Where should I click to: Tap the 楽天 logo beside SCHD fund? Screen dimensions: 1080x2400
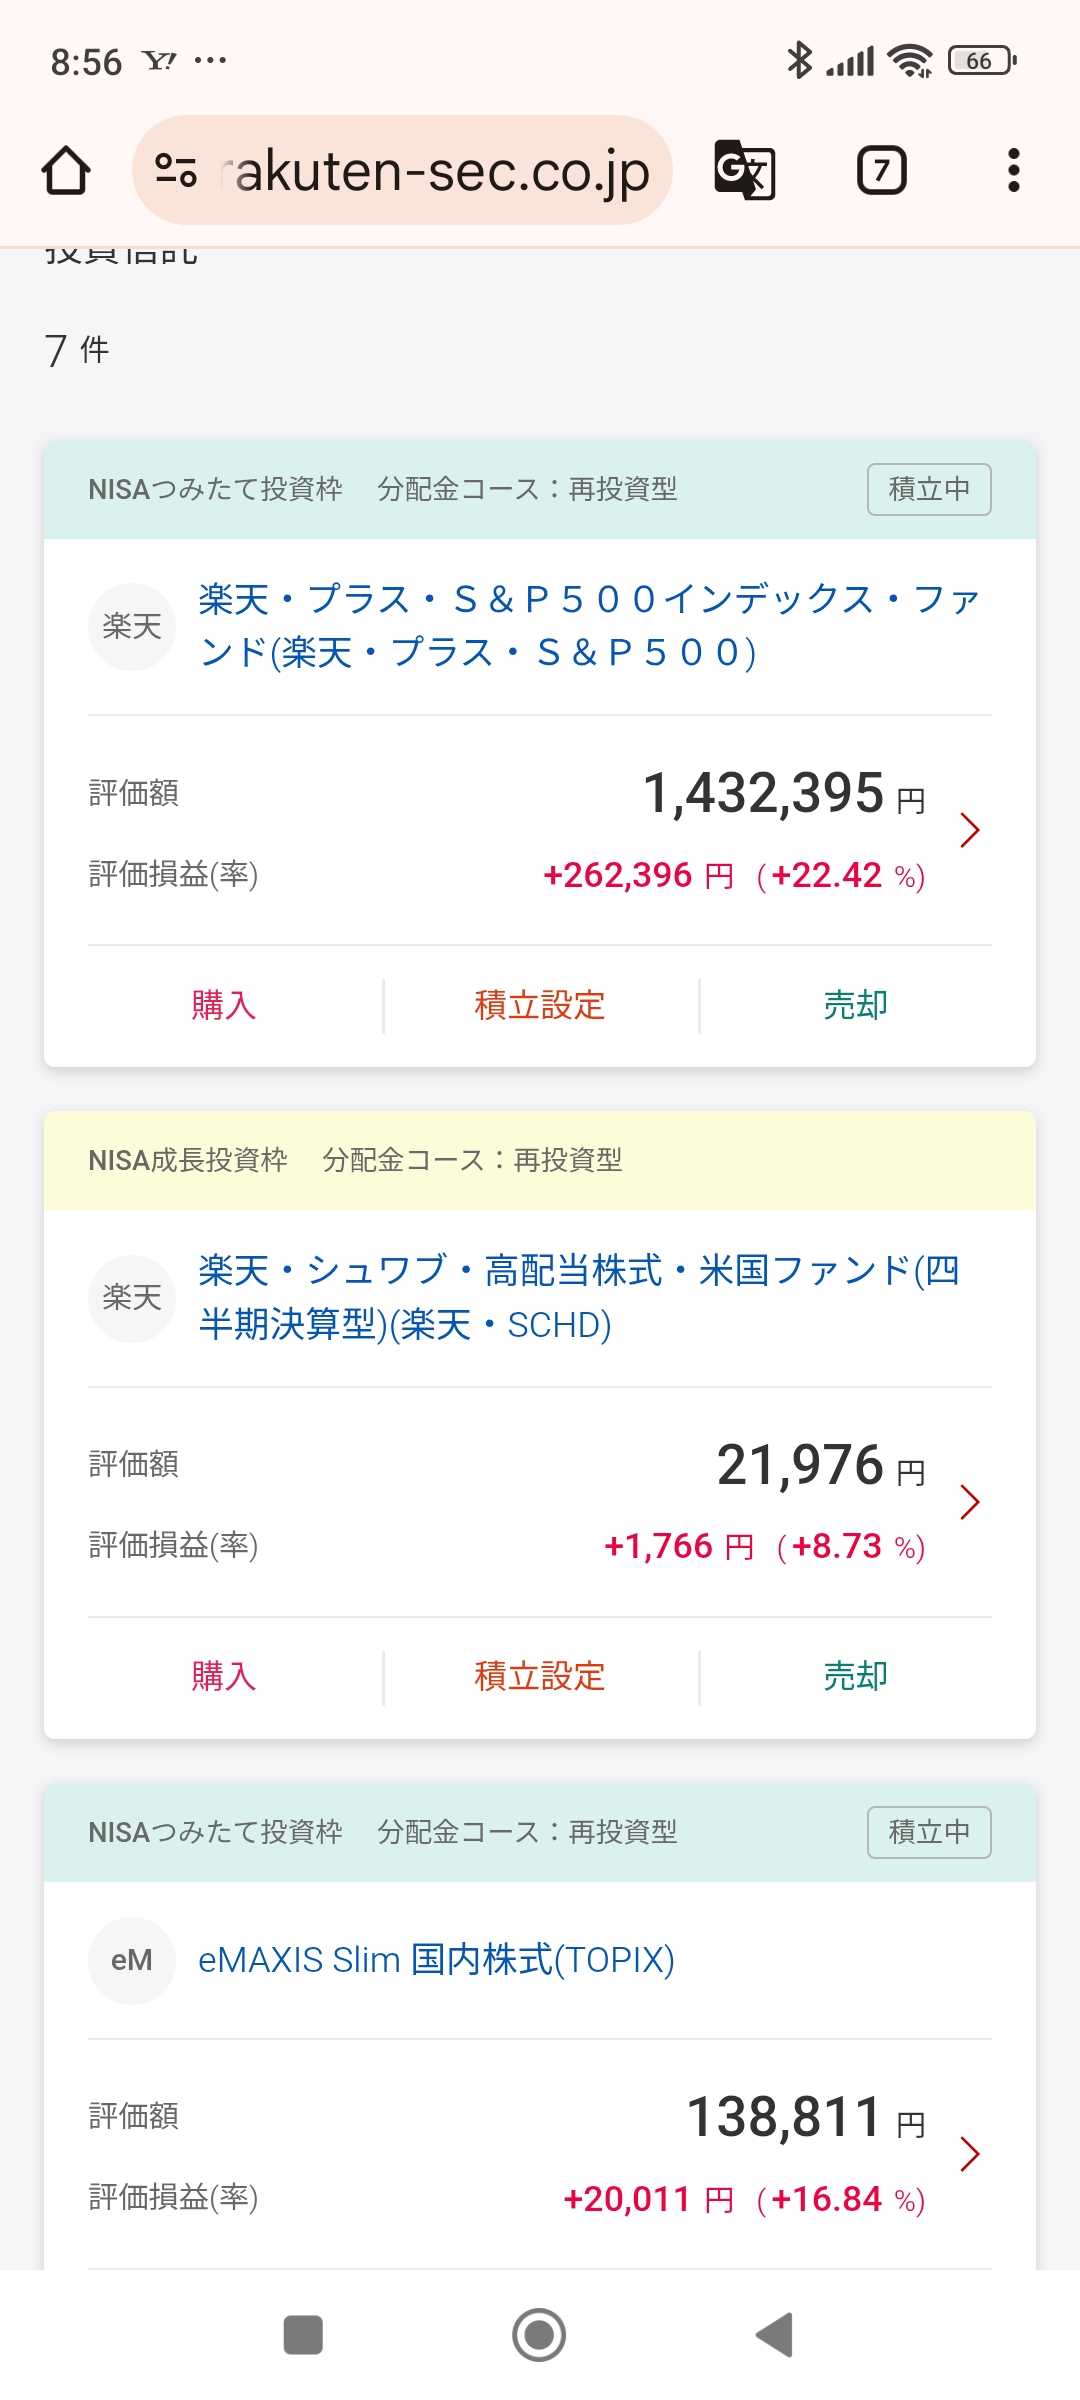[x=132, y=1298]
